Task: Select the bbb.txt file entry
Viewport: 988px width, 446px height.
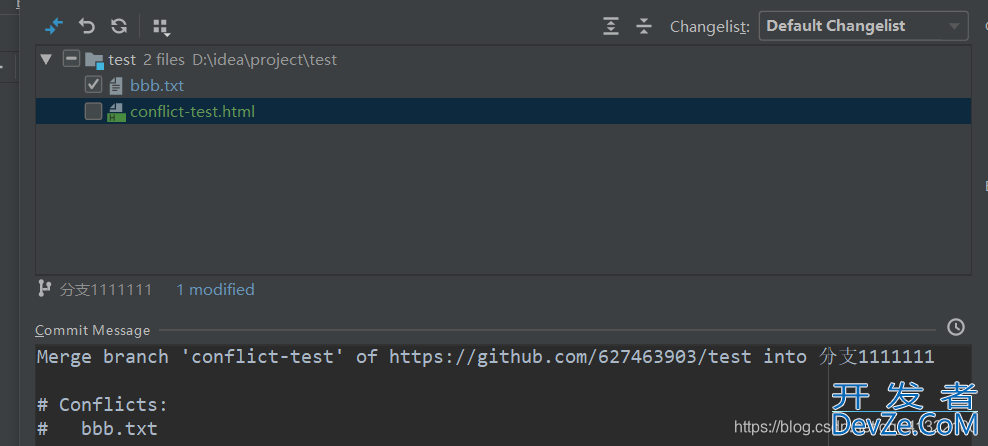Action: coord(157,85)
